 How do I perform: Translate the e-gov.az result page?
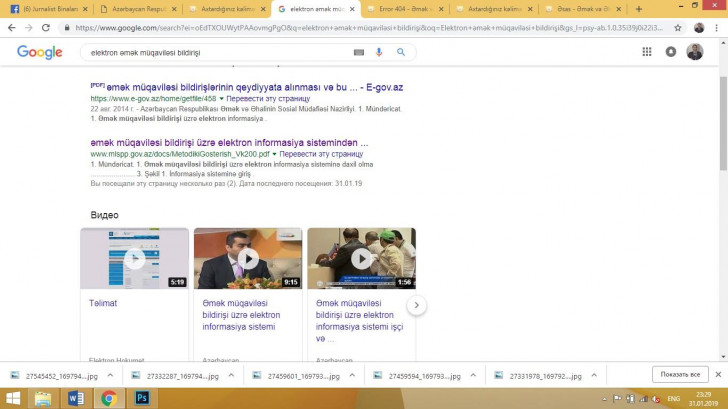(x=268, y=98)
